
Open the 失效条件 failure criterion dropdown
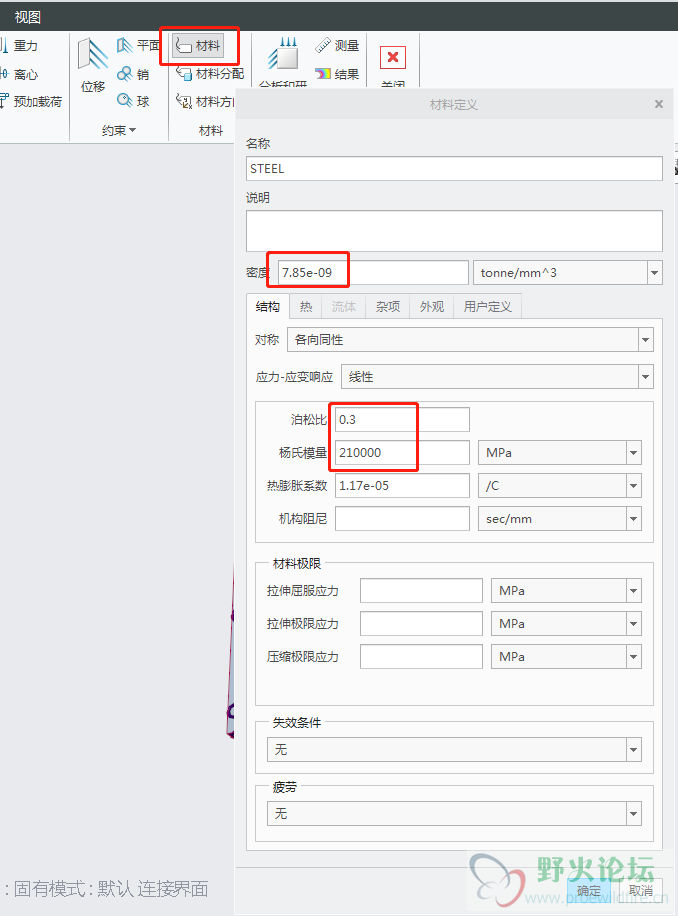(454, 750)
